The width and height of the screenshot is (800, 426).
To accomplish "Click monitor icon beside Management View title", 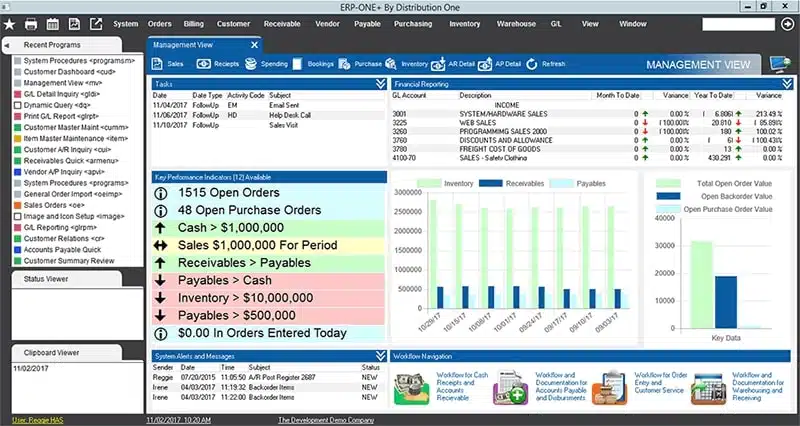I will click(x=780, y=64).
